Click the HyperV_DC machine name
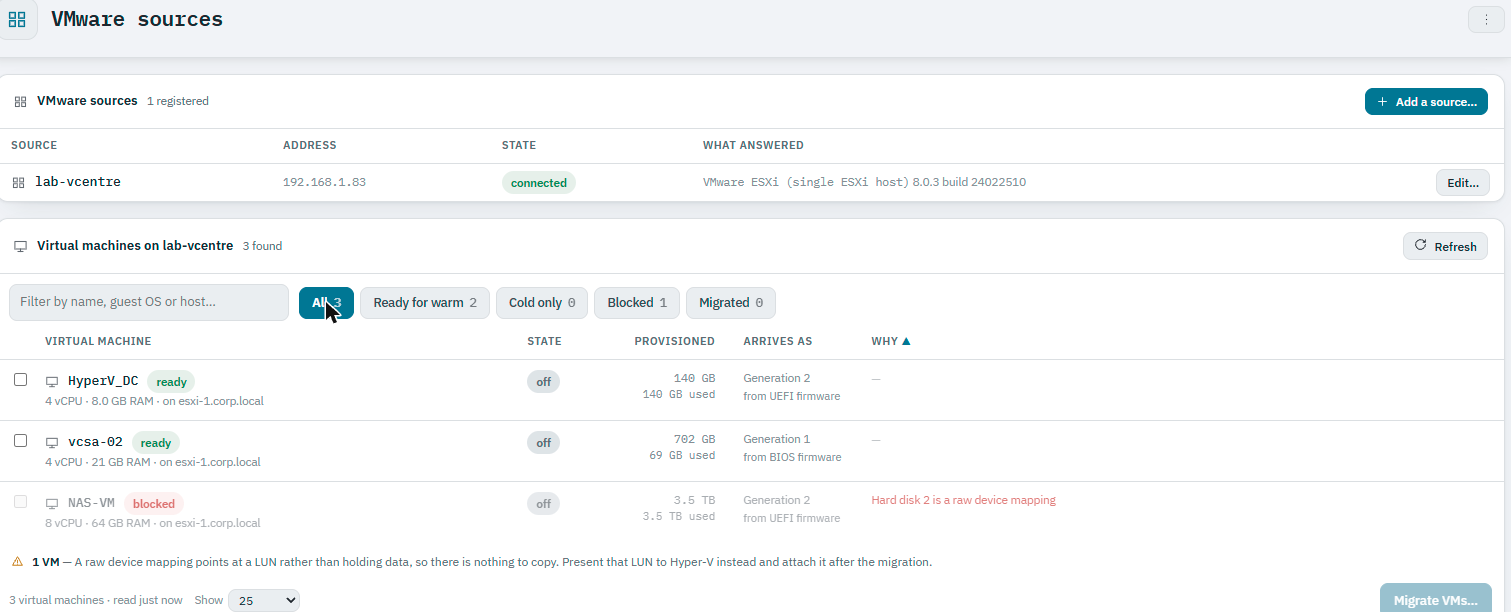The image size is (1511, 612). (x=103, y=381)
